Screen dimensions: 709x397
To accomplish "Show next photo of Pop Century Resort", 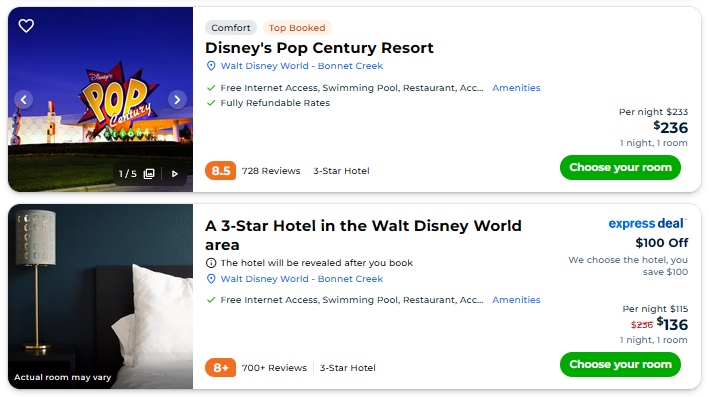I will tap(177, 99).
